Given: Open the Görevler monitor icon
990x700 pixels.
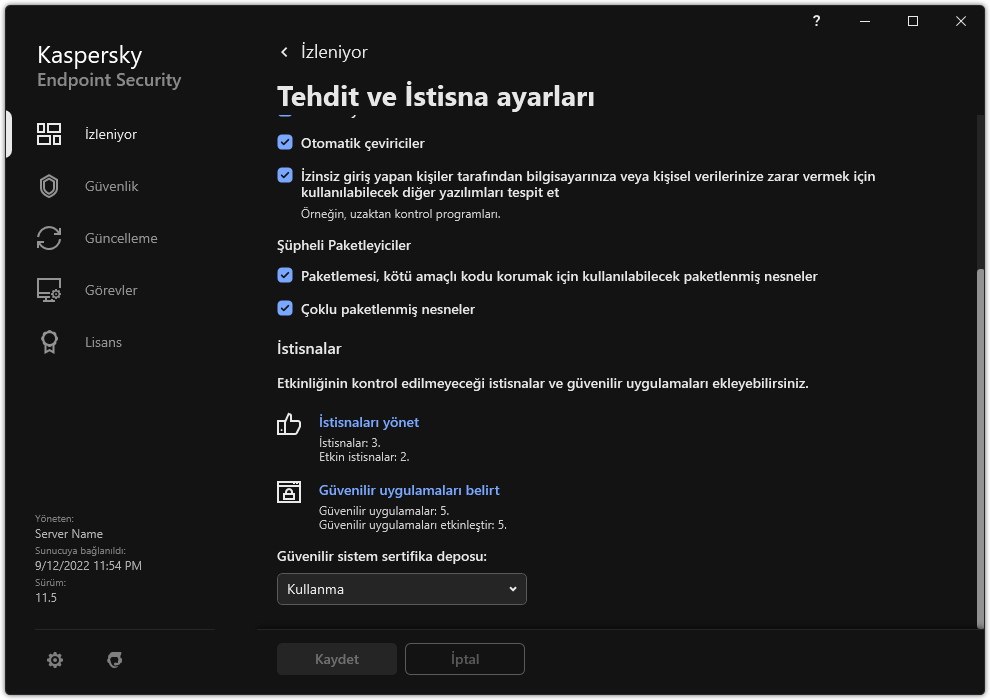Looking at the screenshot, I should (x=49, y=290).
